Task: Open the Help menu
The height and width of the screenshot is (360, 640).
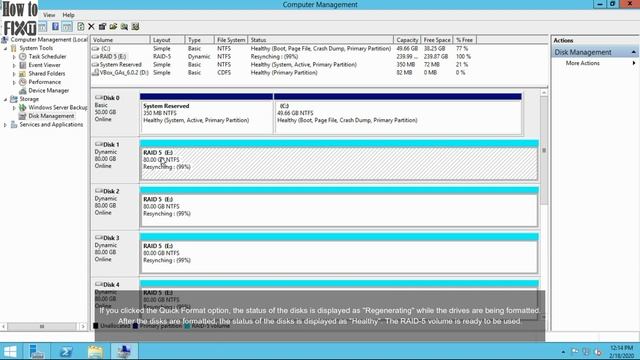Action: [x=68, y=15]
